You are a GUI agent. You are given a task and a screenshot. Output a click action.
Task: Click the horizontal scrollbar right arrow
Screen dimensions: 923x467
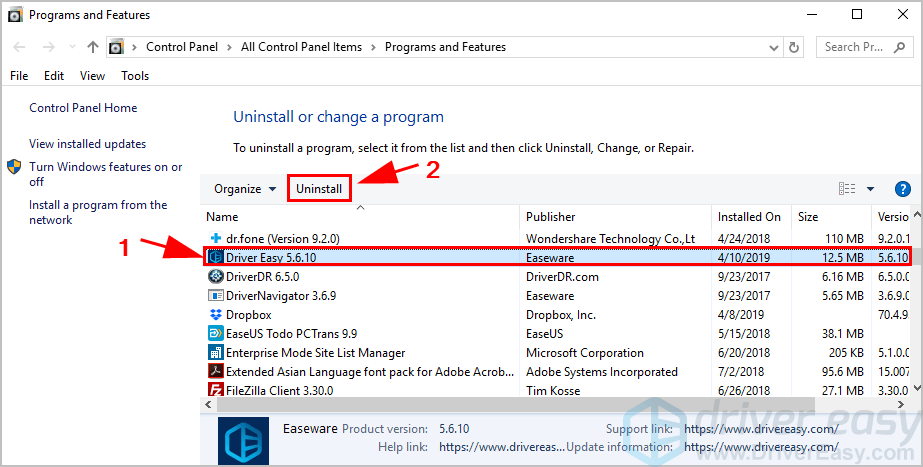tap(901, 405)
